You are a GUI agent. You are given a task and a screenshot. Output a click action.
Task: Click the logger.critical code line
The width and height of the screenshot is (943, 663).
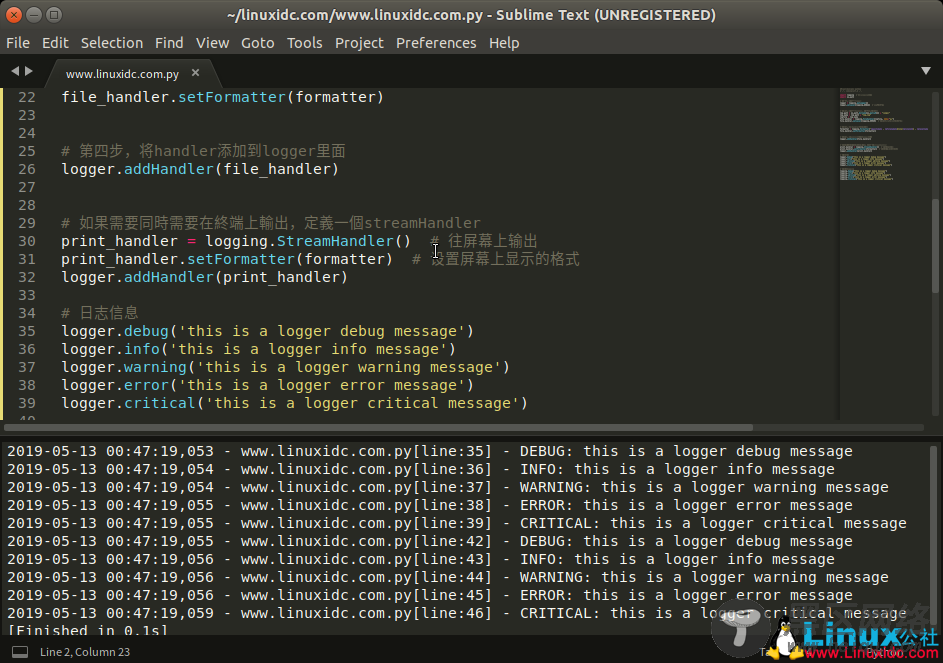[295, 403]
